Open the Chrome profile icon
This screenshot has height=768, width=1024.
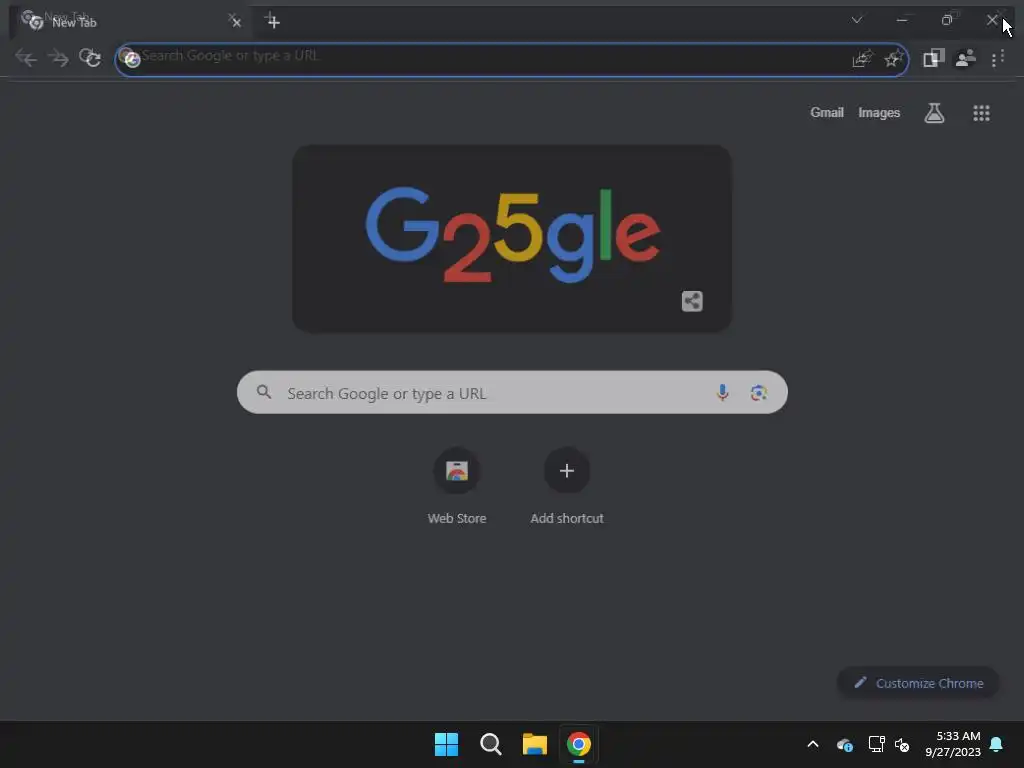click(x=965, y=58)
